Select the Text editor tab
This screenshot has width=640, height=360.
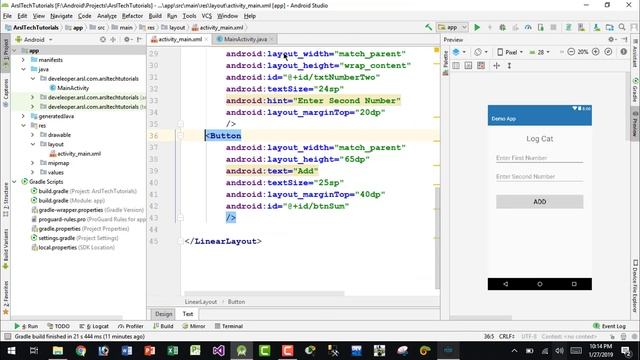click(x=187, y=313)
